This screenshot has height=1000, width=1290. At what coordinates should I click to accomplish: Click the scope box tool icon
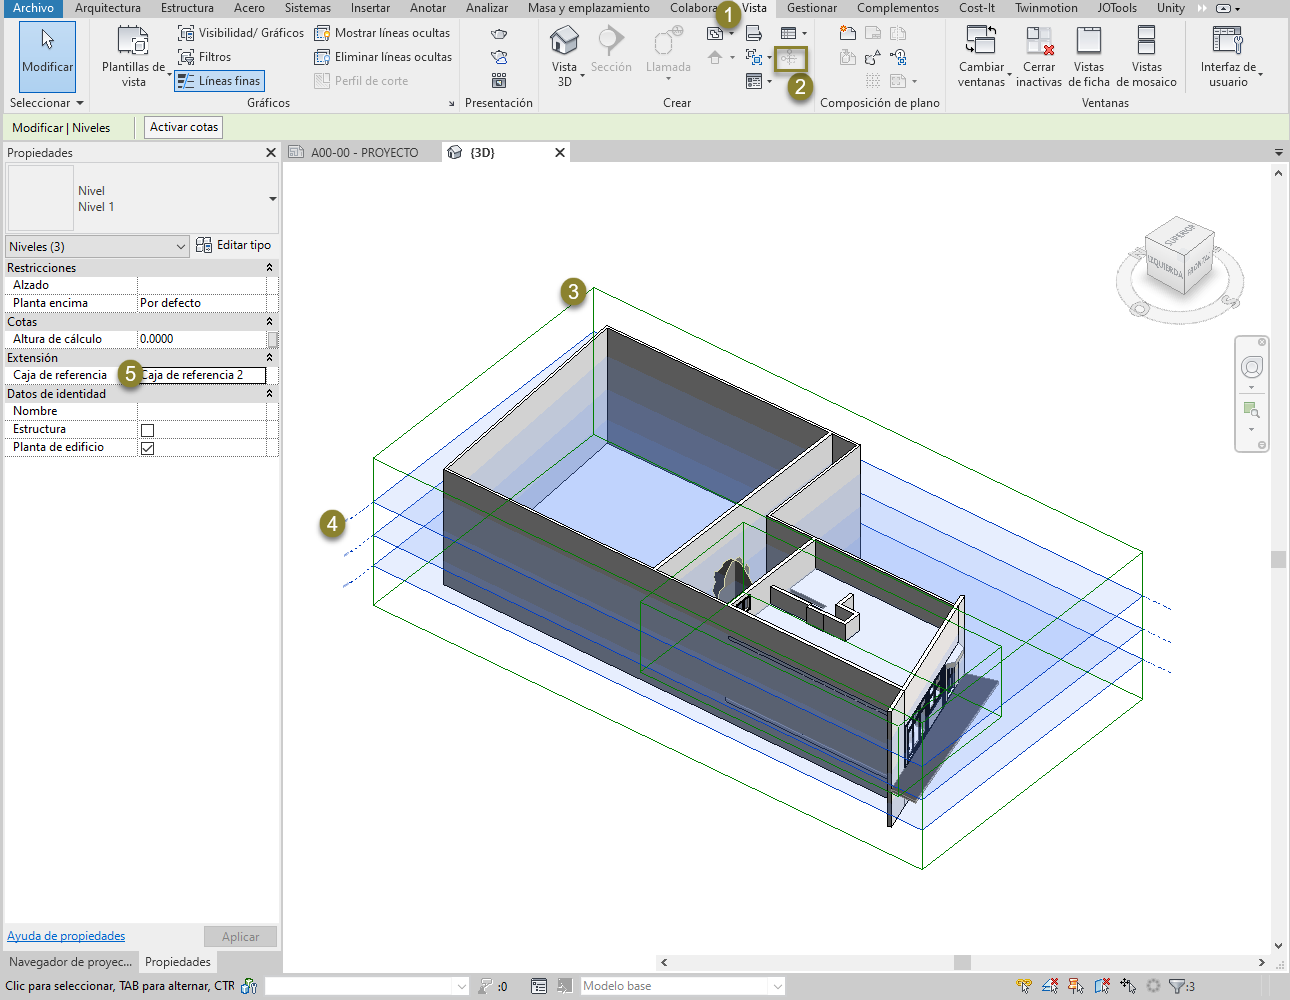tap(790, 58)
